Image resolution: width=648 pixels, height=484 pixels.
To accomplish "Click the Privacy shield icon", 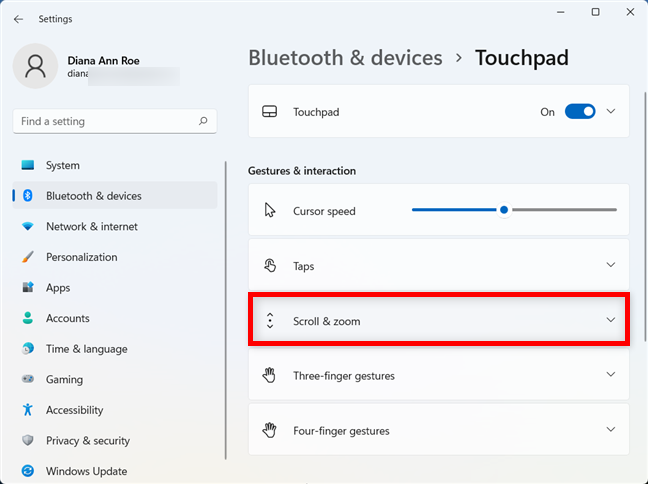I will (28, 440).
